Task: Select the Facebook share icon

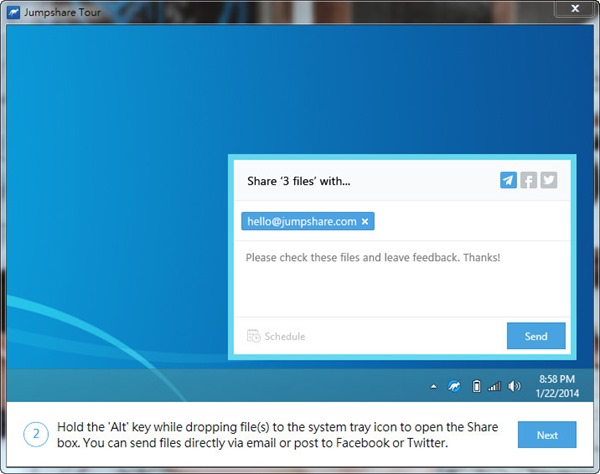Action: [528, 180]
